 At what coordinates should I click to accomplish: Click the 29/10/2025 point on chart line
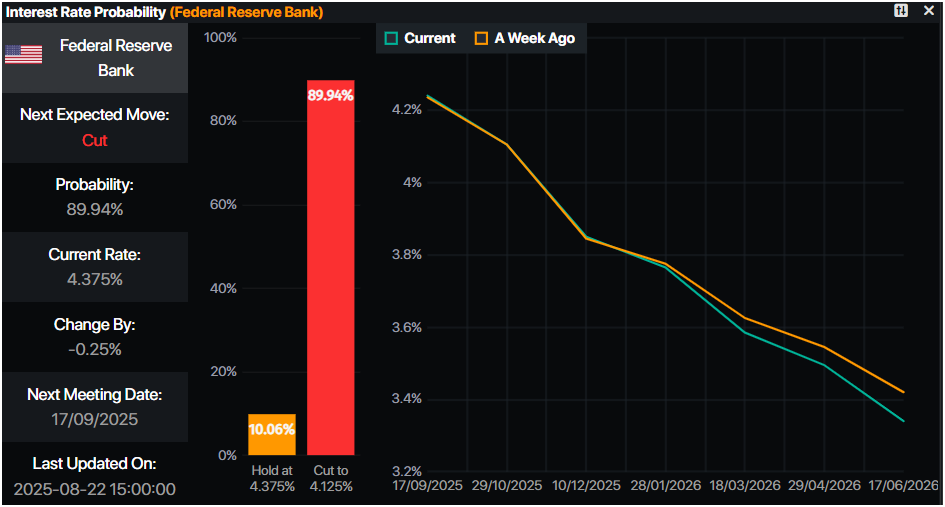(507, 144)
